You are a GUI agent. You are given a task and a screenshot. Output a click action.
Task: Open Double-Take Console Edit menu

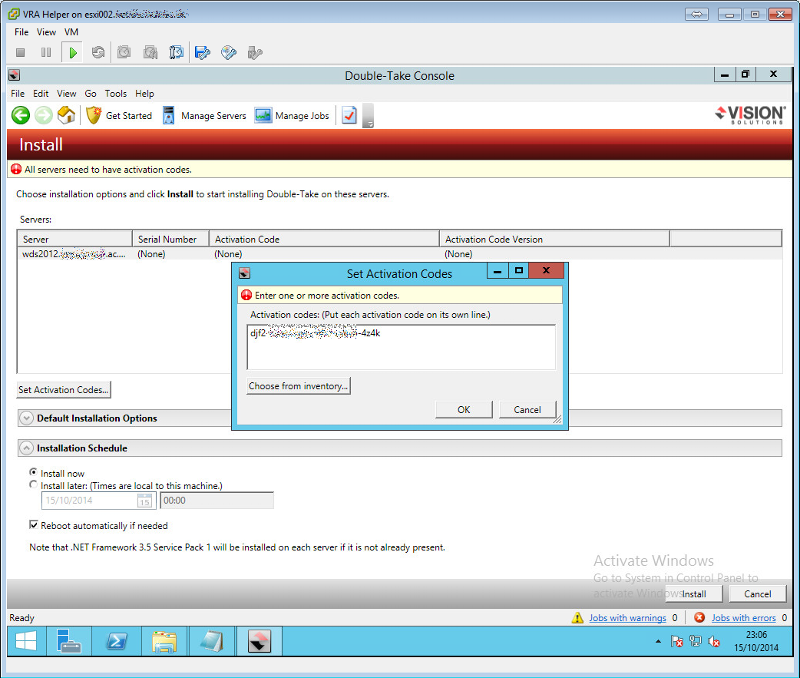[x=41, y=94]
